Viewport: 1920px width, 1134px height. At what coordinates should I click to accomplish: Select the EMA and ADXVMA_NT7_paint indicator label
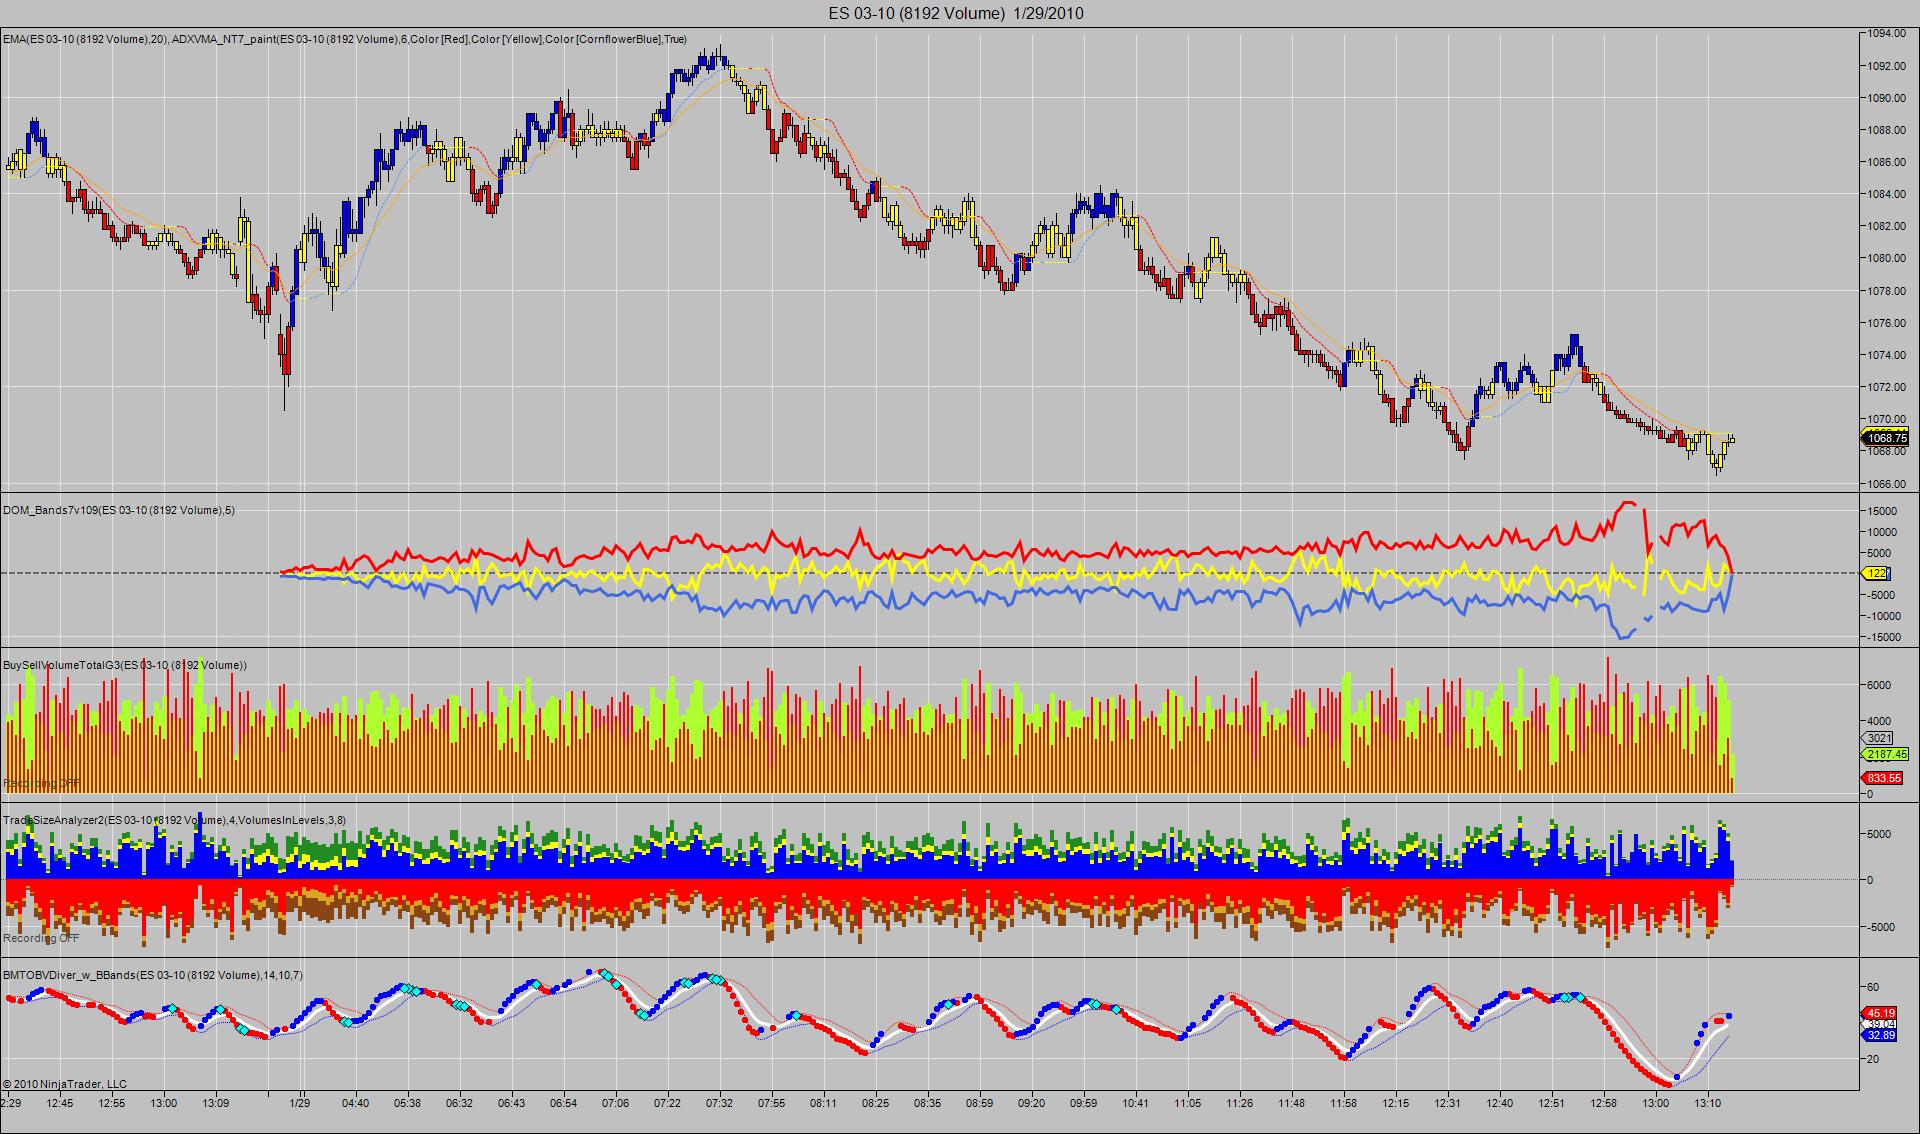pyautogui.click(x=345, y=39)
